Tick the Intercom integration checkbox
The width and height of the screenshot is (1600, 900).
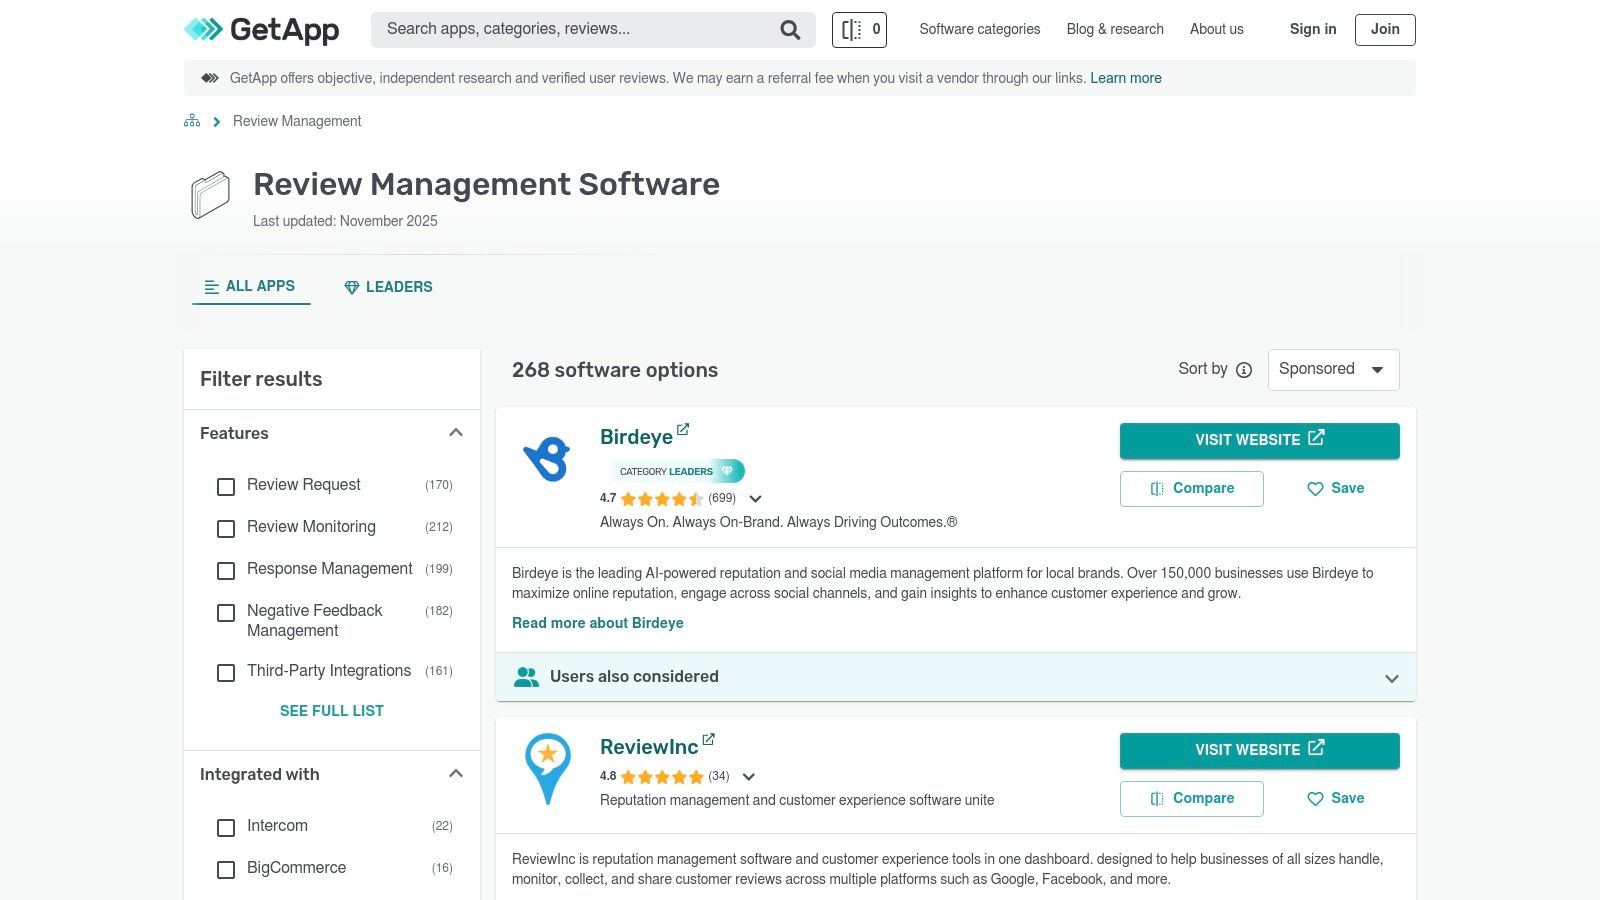pyautogui.click(x=226, y=827)
